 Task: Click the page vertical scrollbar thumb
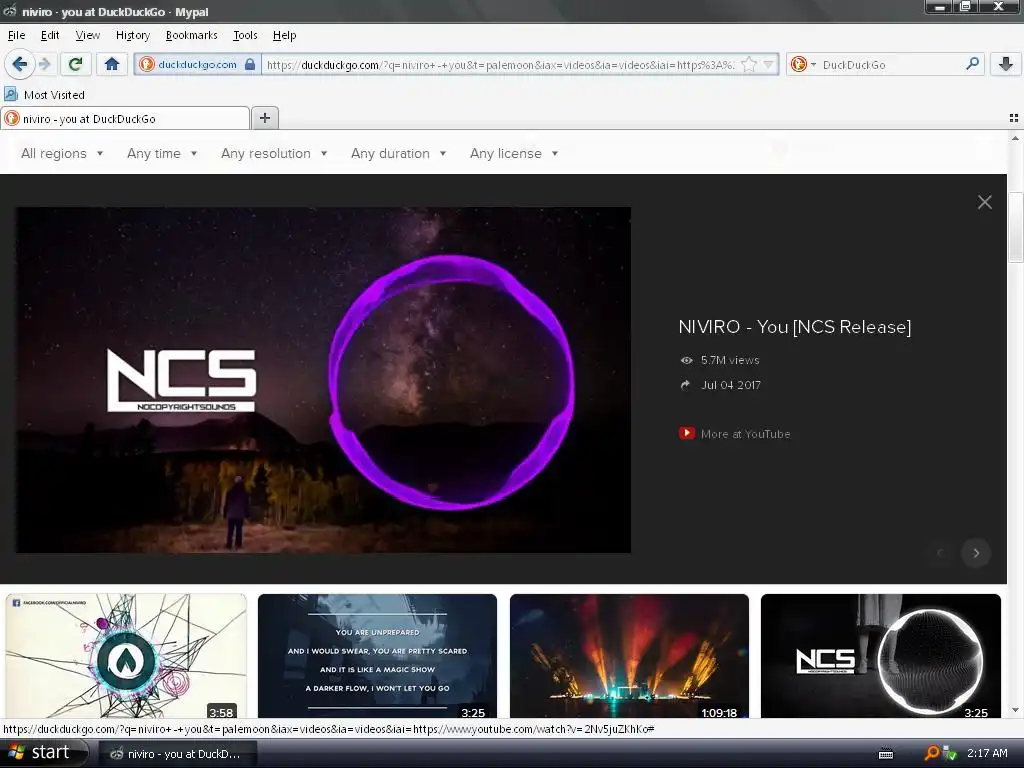[1016, 227]
